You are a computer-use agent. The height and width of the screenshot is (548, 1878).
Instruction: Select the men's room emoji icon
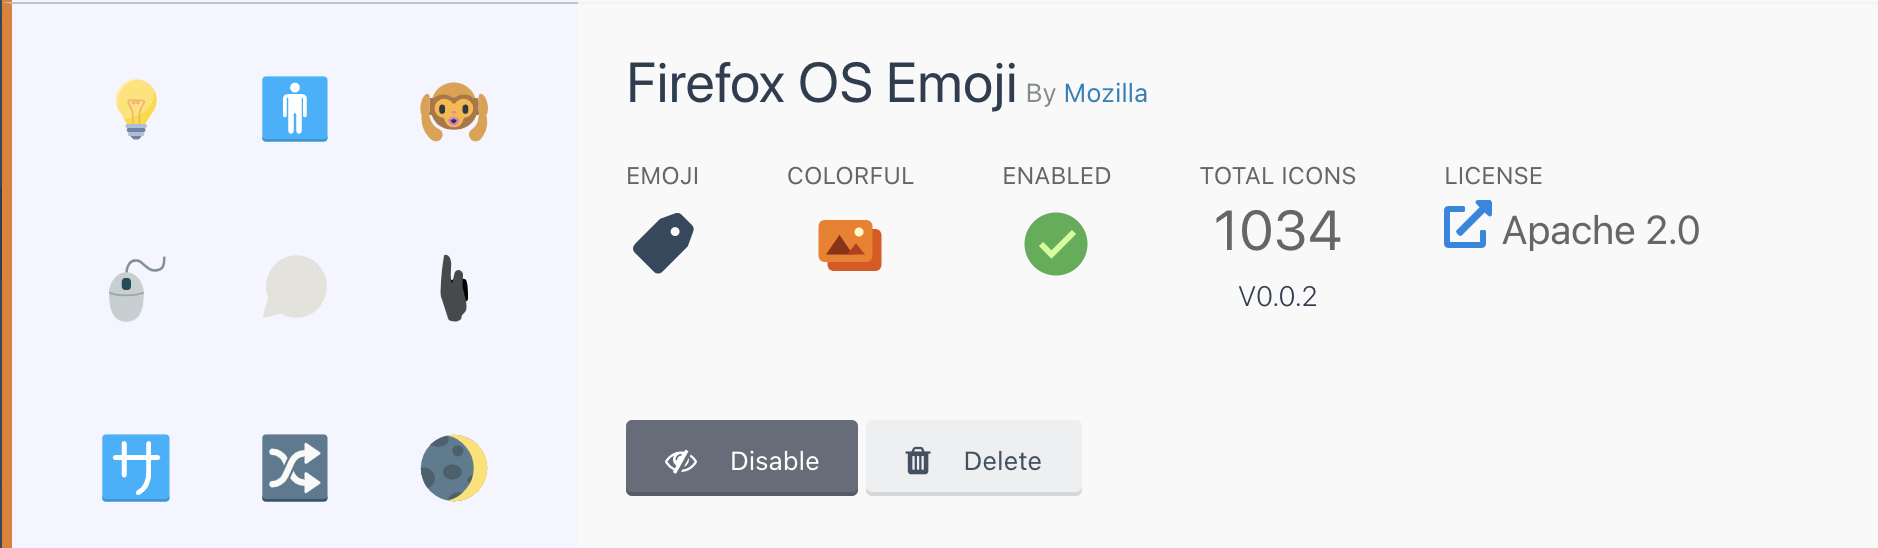tap(295, 109)
